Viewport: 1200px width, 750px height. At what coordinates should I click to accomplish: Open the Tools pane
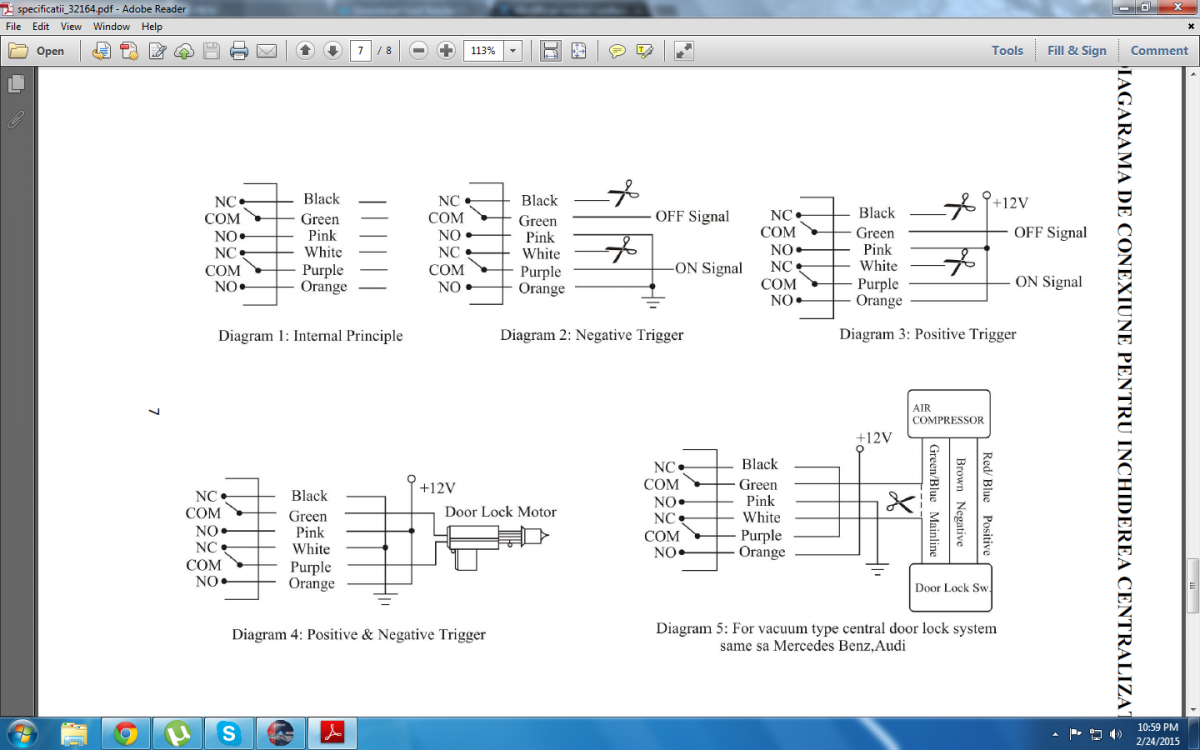pos(1007,51)
